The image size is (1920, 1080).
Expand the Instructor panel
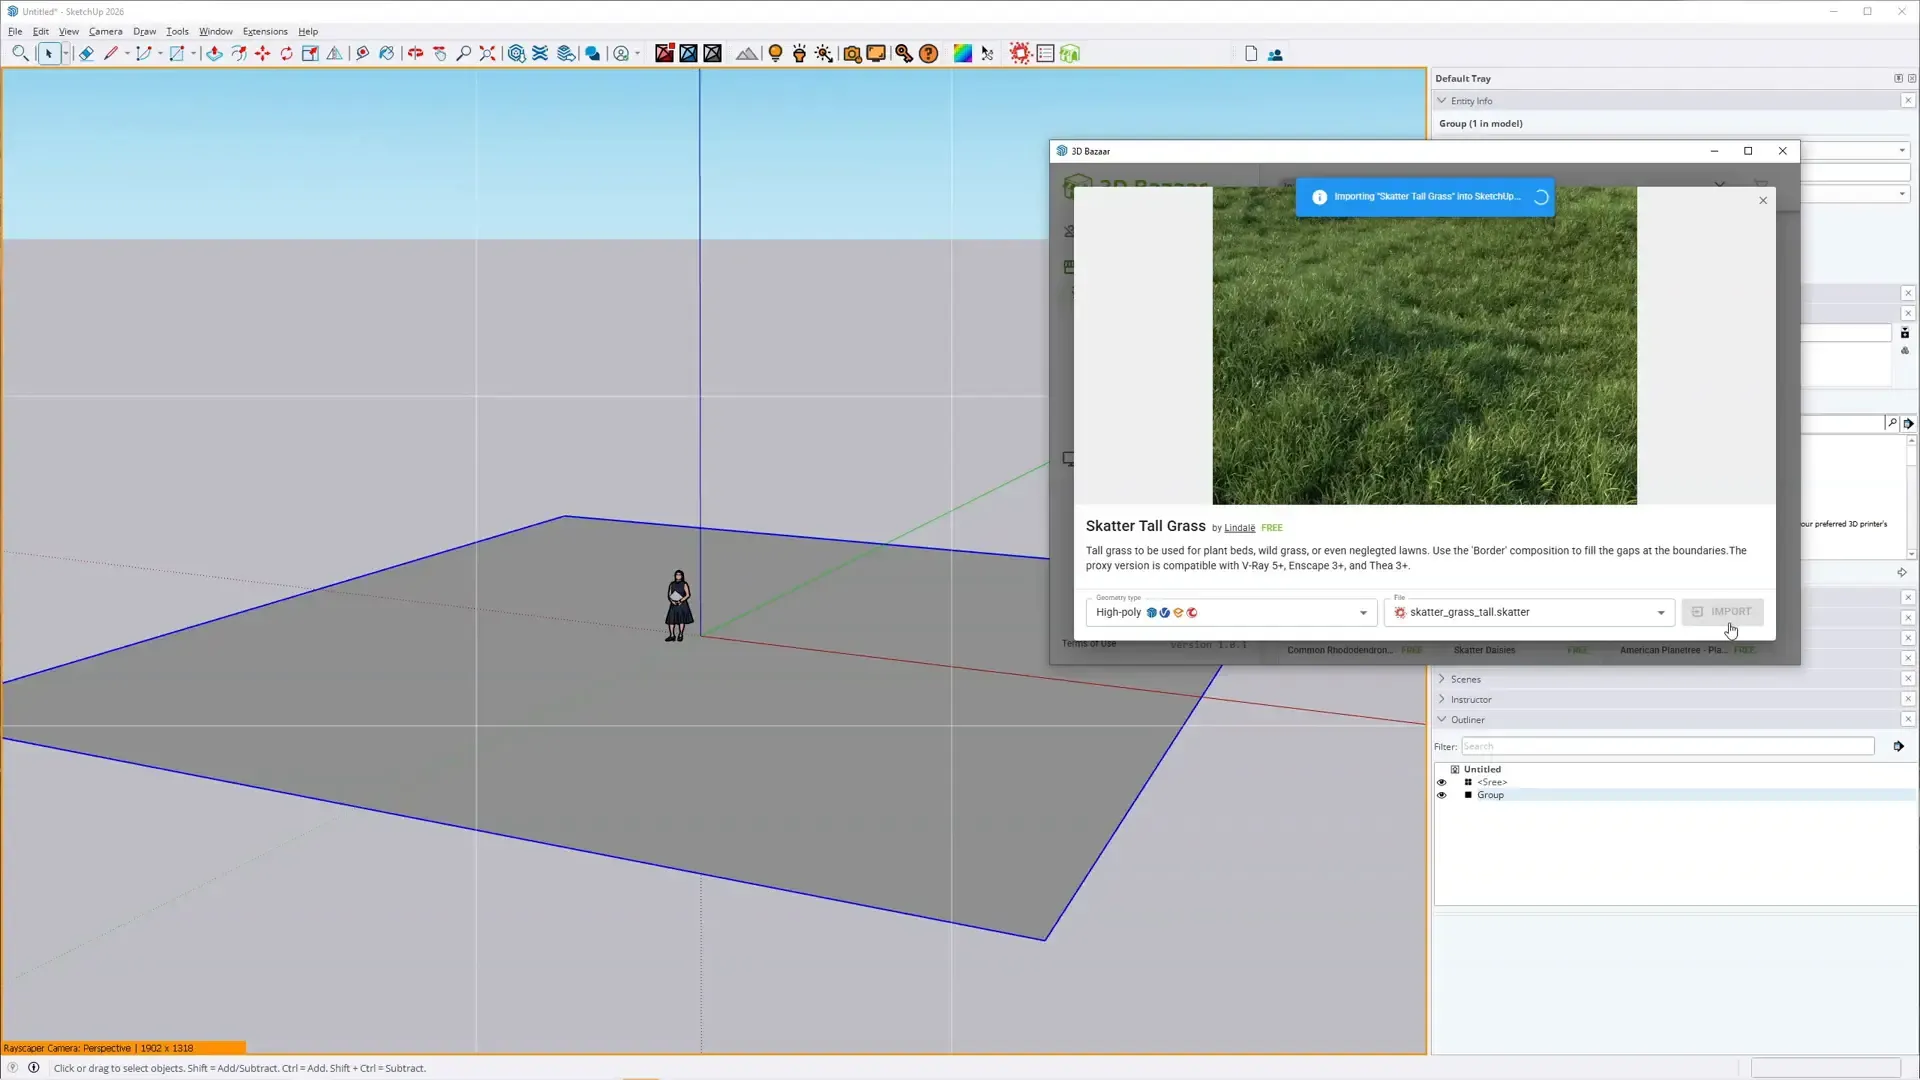click(1442, 699)
